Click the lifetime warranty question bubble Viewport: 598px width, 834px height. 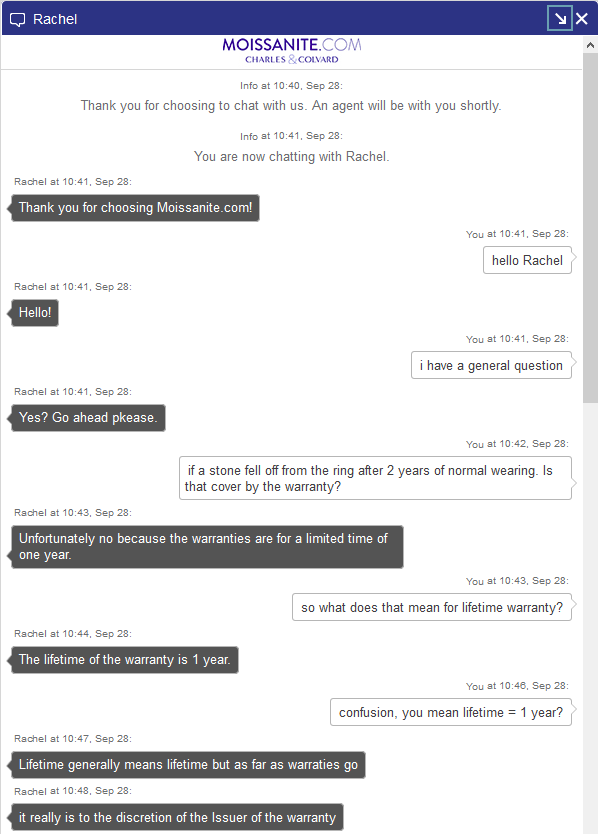tap(432, 607)
